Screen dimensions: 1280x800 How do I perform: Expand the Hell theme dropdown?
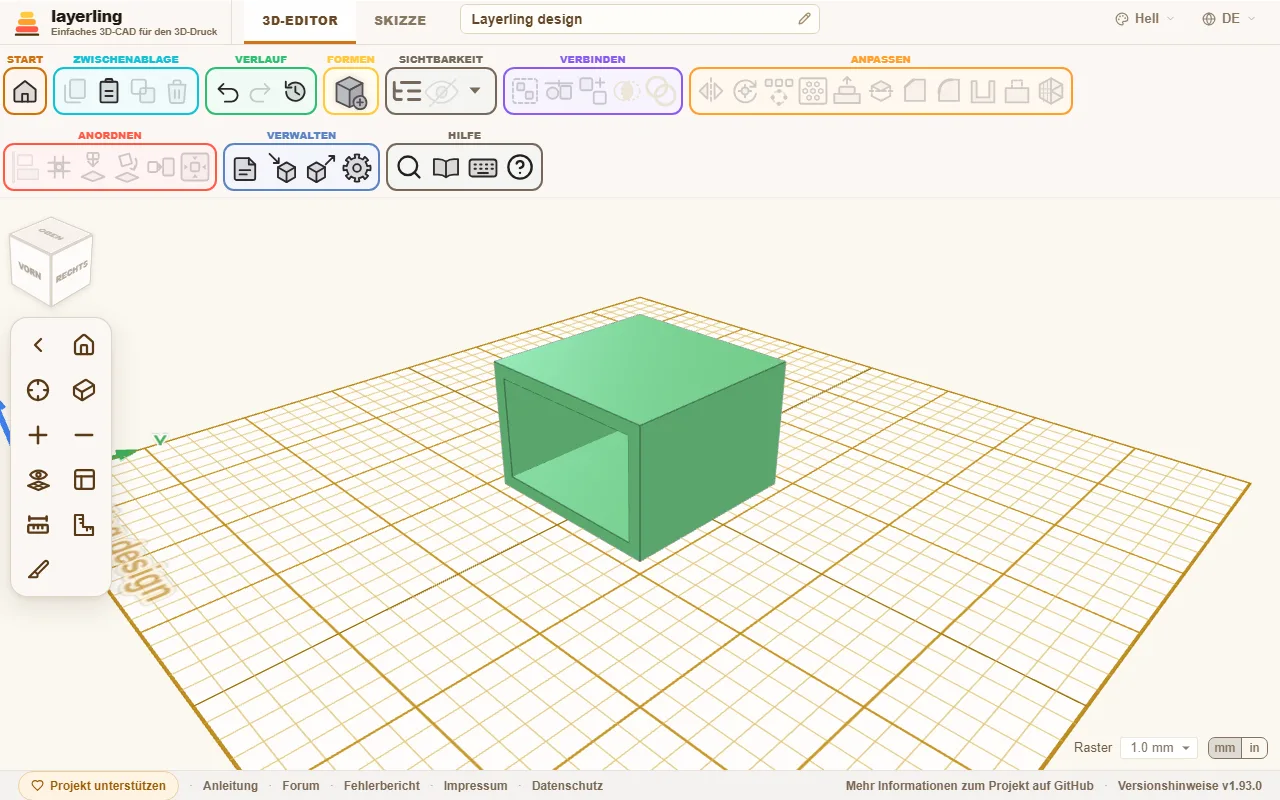1145,19
